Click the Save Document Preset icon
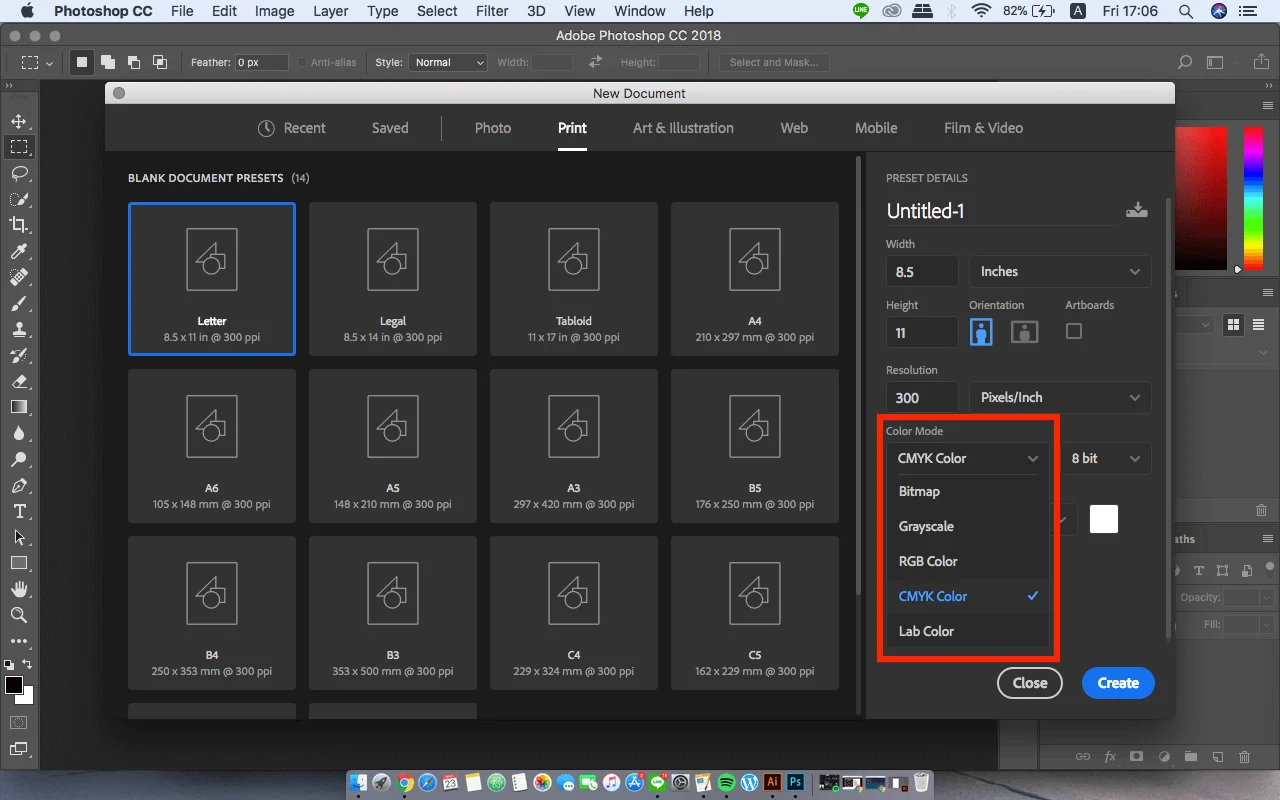 click(1136, 210)
